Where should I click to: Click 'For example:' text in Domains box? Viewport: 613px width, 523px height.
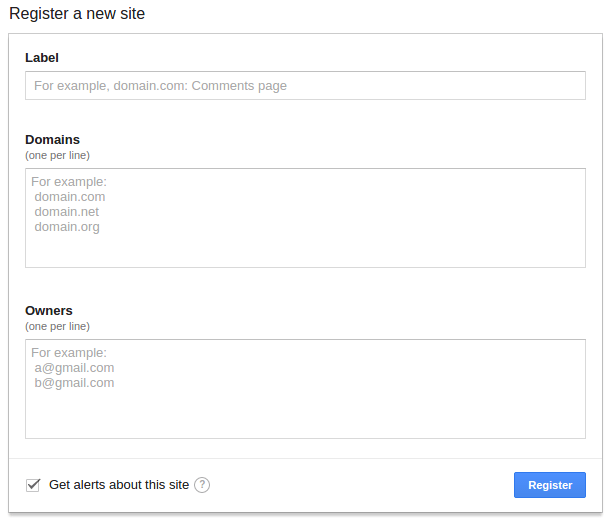tap(69, 182)
